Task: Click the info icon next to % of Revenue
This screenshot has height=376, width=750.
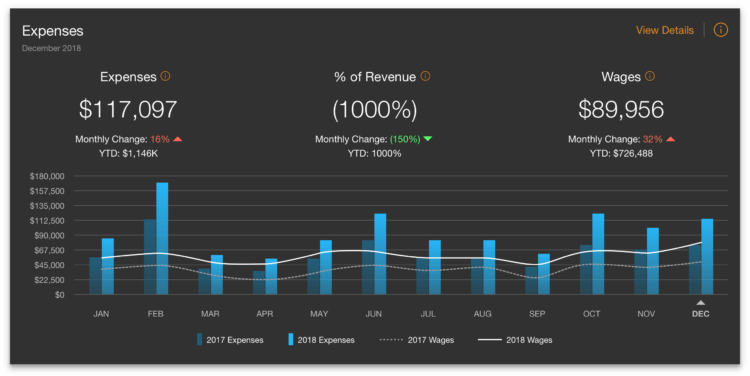Action: (425, 76)
